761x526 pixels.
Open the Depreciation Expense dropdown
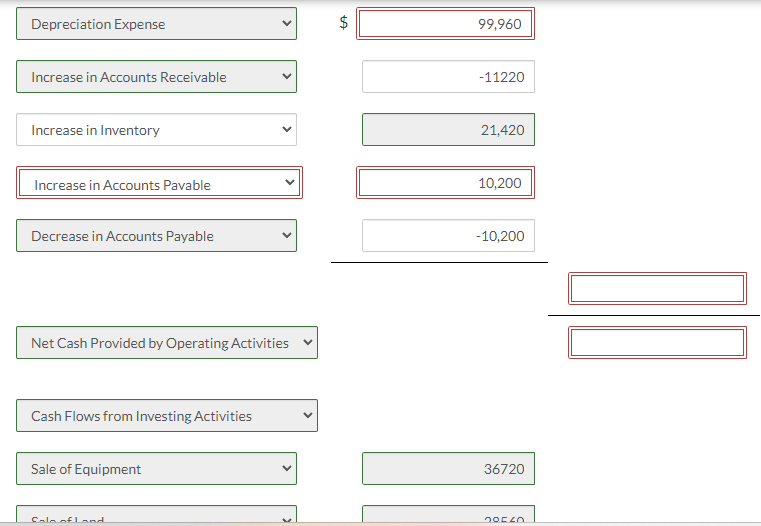coord(156,23)
